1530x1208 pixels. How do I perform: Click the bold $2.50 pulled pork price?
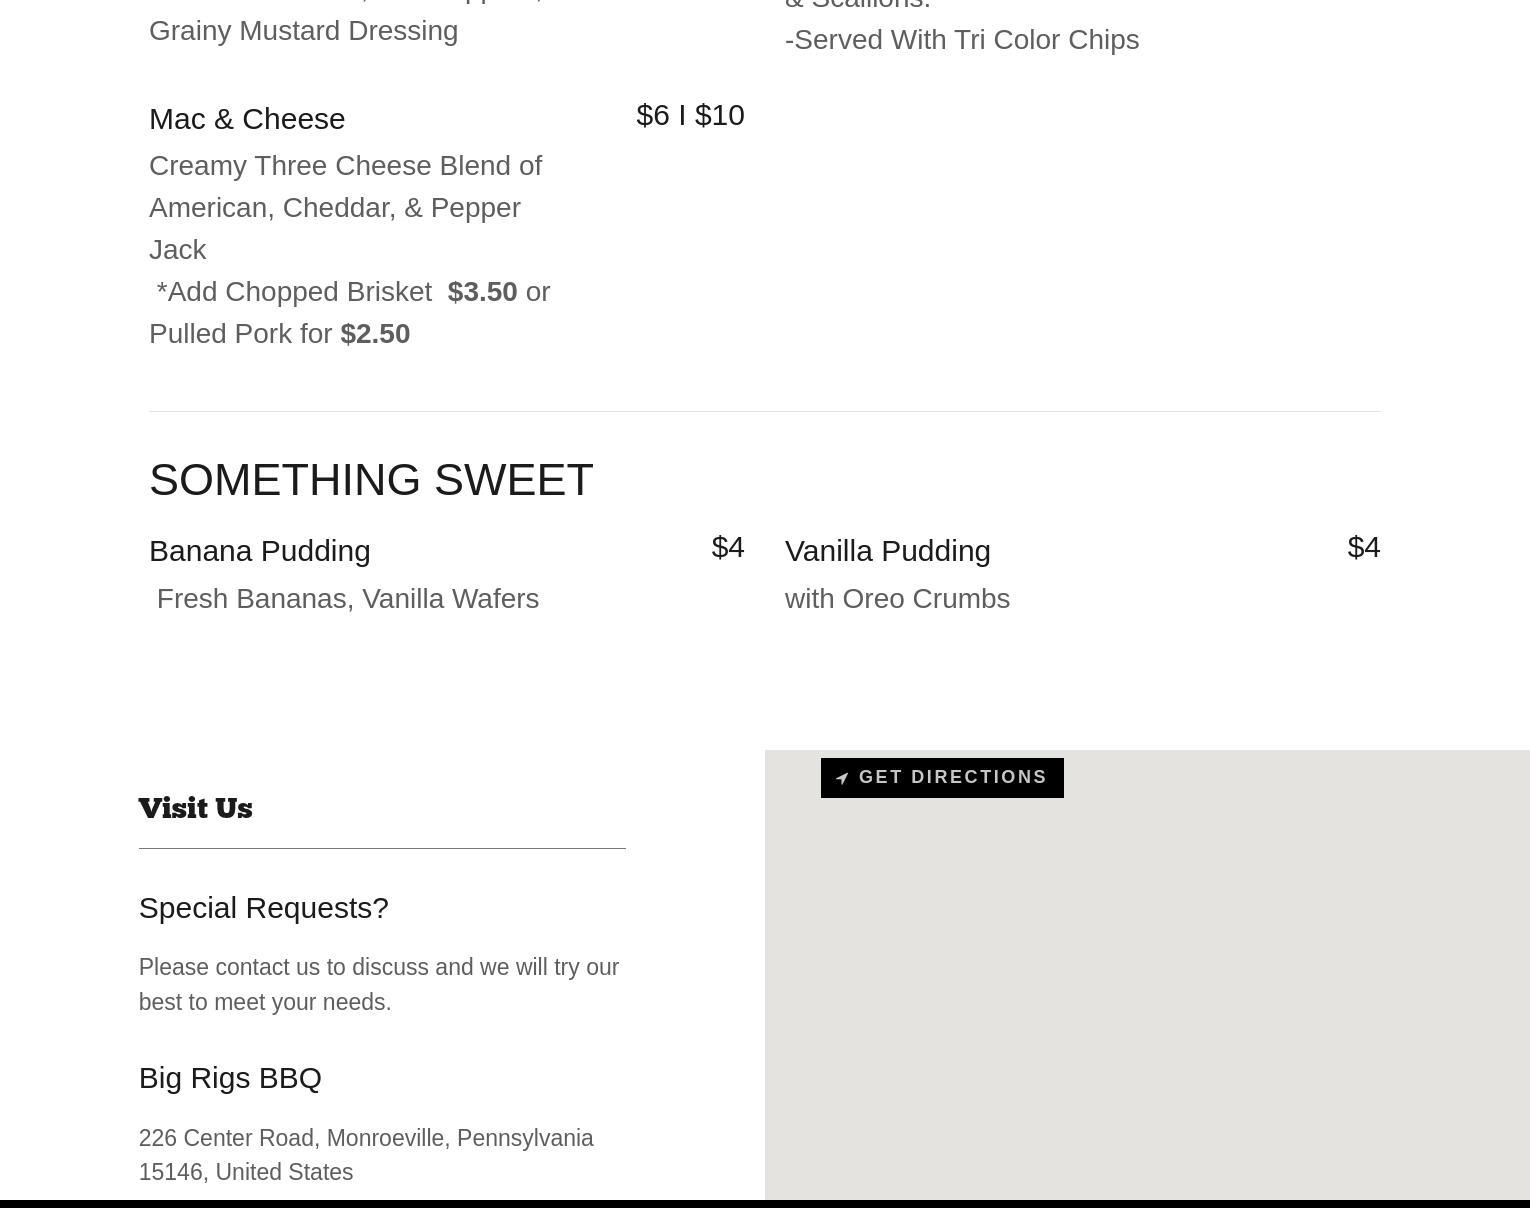[375, 334]
